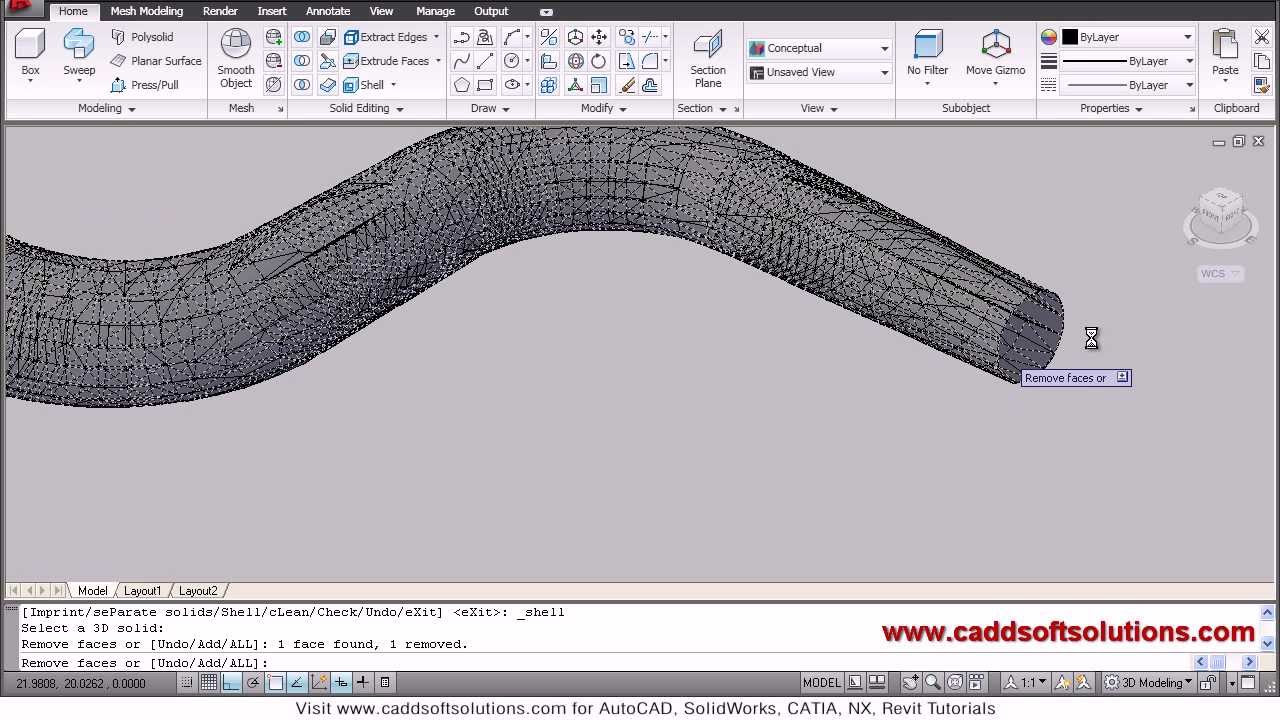Select the Sweep tool
Viewport: 1280px width, 720px height.
tap(79, 55)
